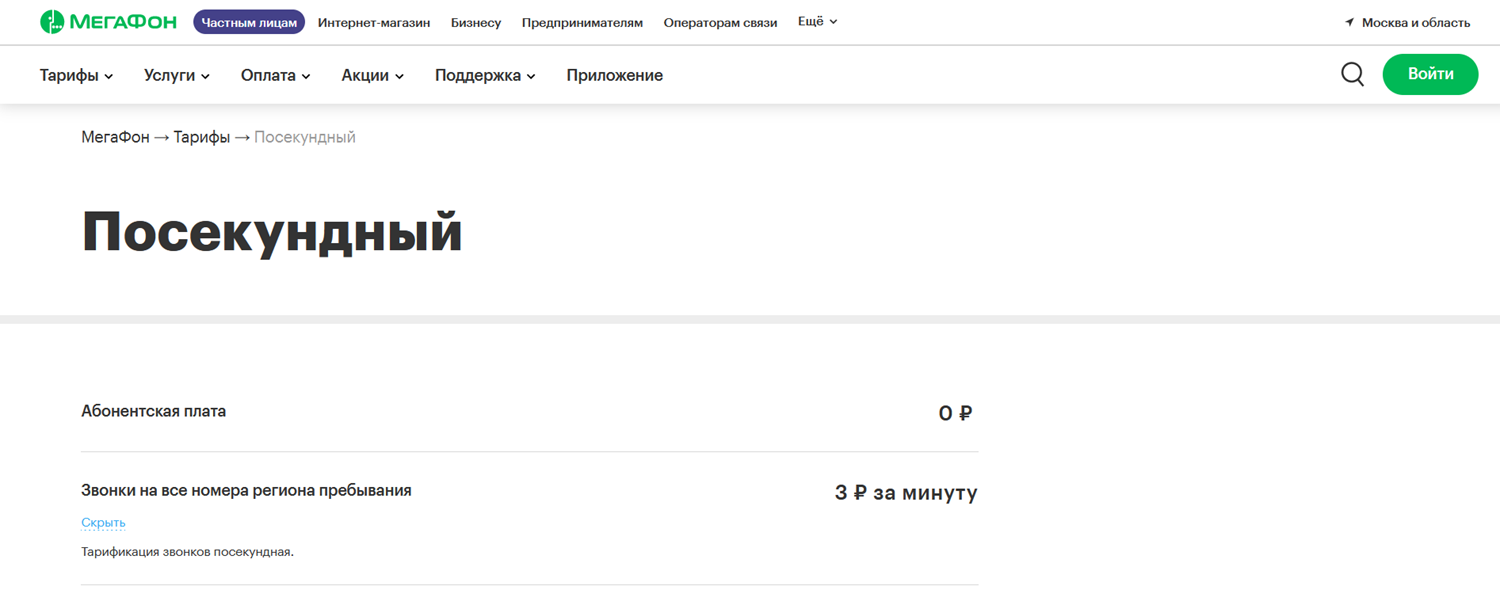
Task: Switch to the Бизнесу section
Action: point(476,22)
